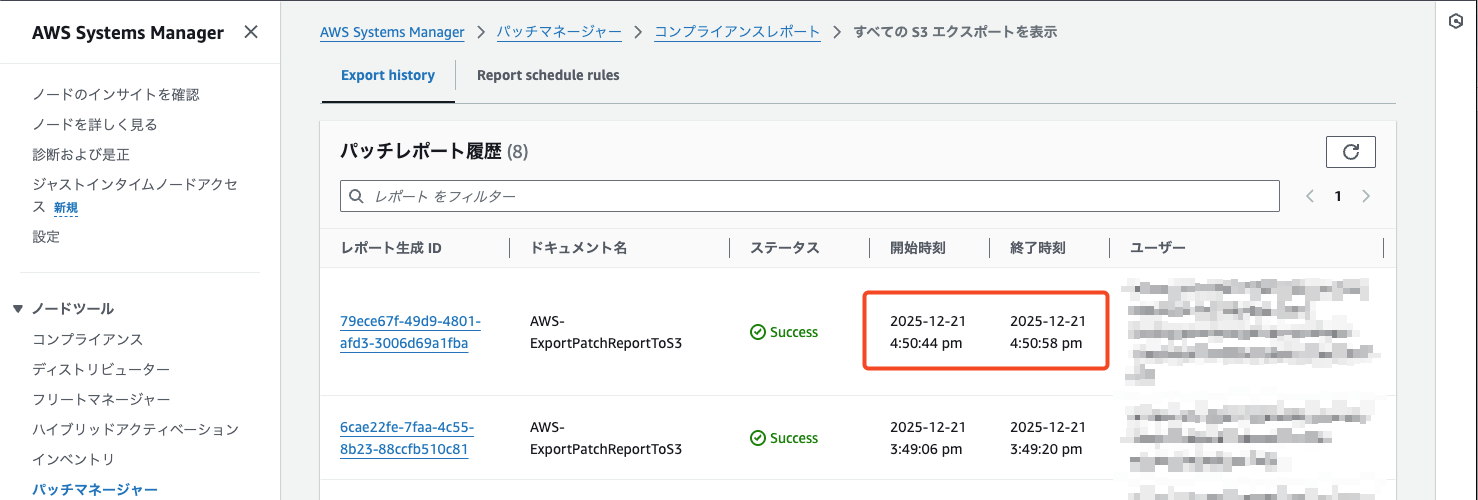1478x500 pixels.
Task: Select インベントリ in the sidebar
Action: point(74,460)
